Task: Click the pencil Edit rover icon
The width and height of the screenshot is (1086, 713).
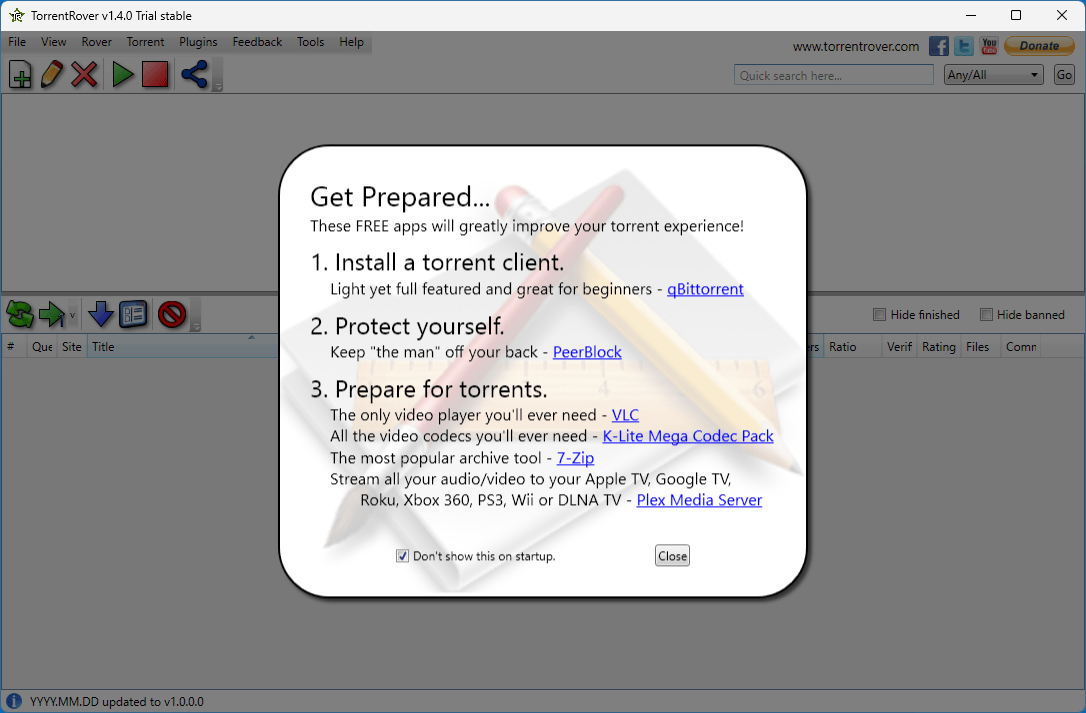Action: pos(52,74)
